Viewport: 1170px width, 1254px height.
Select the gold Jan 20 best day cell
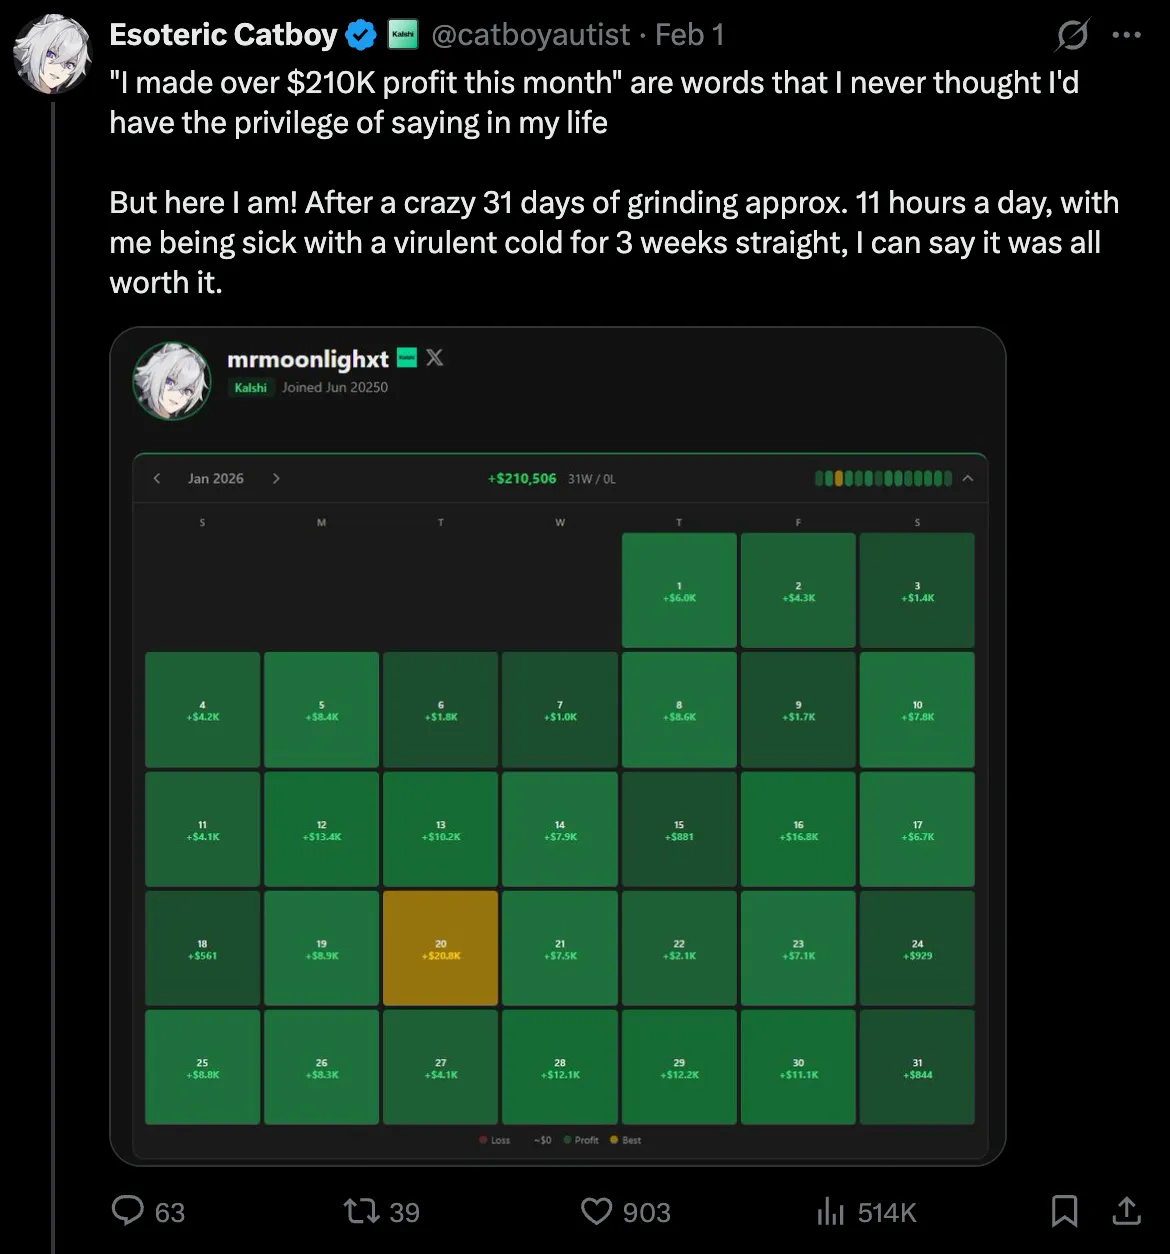pos(440,947)
